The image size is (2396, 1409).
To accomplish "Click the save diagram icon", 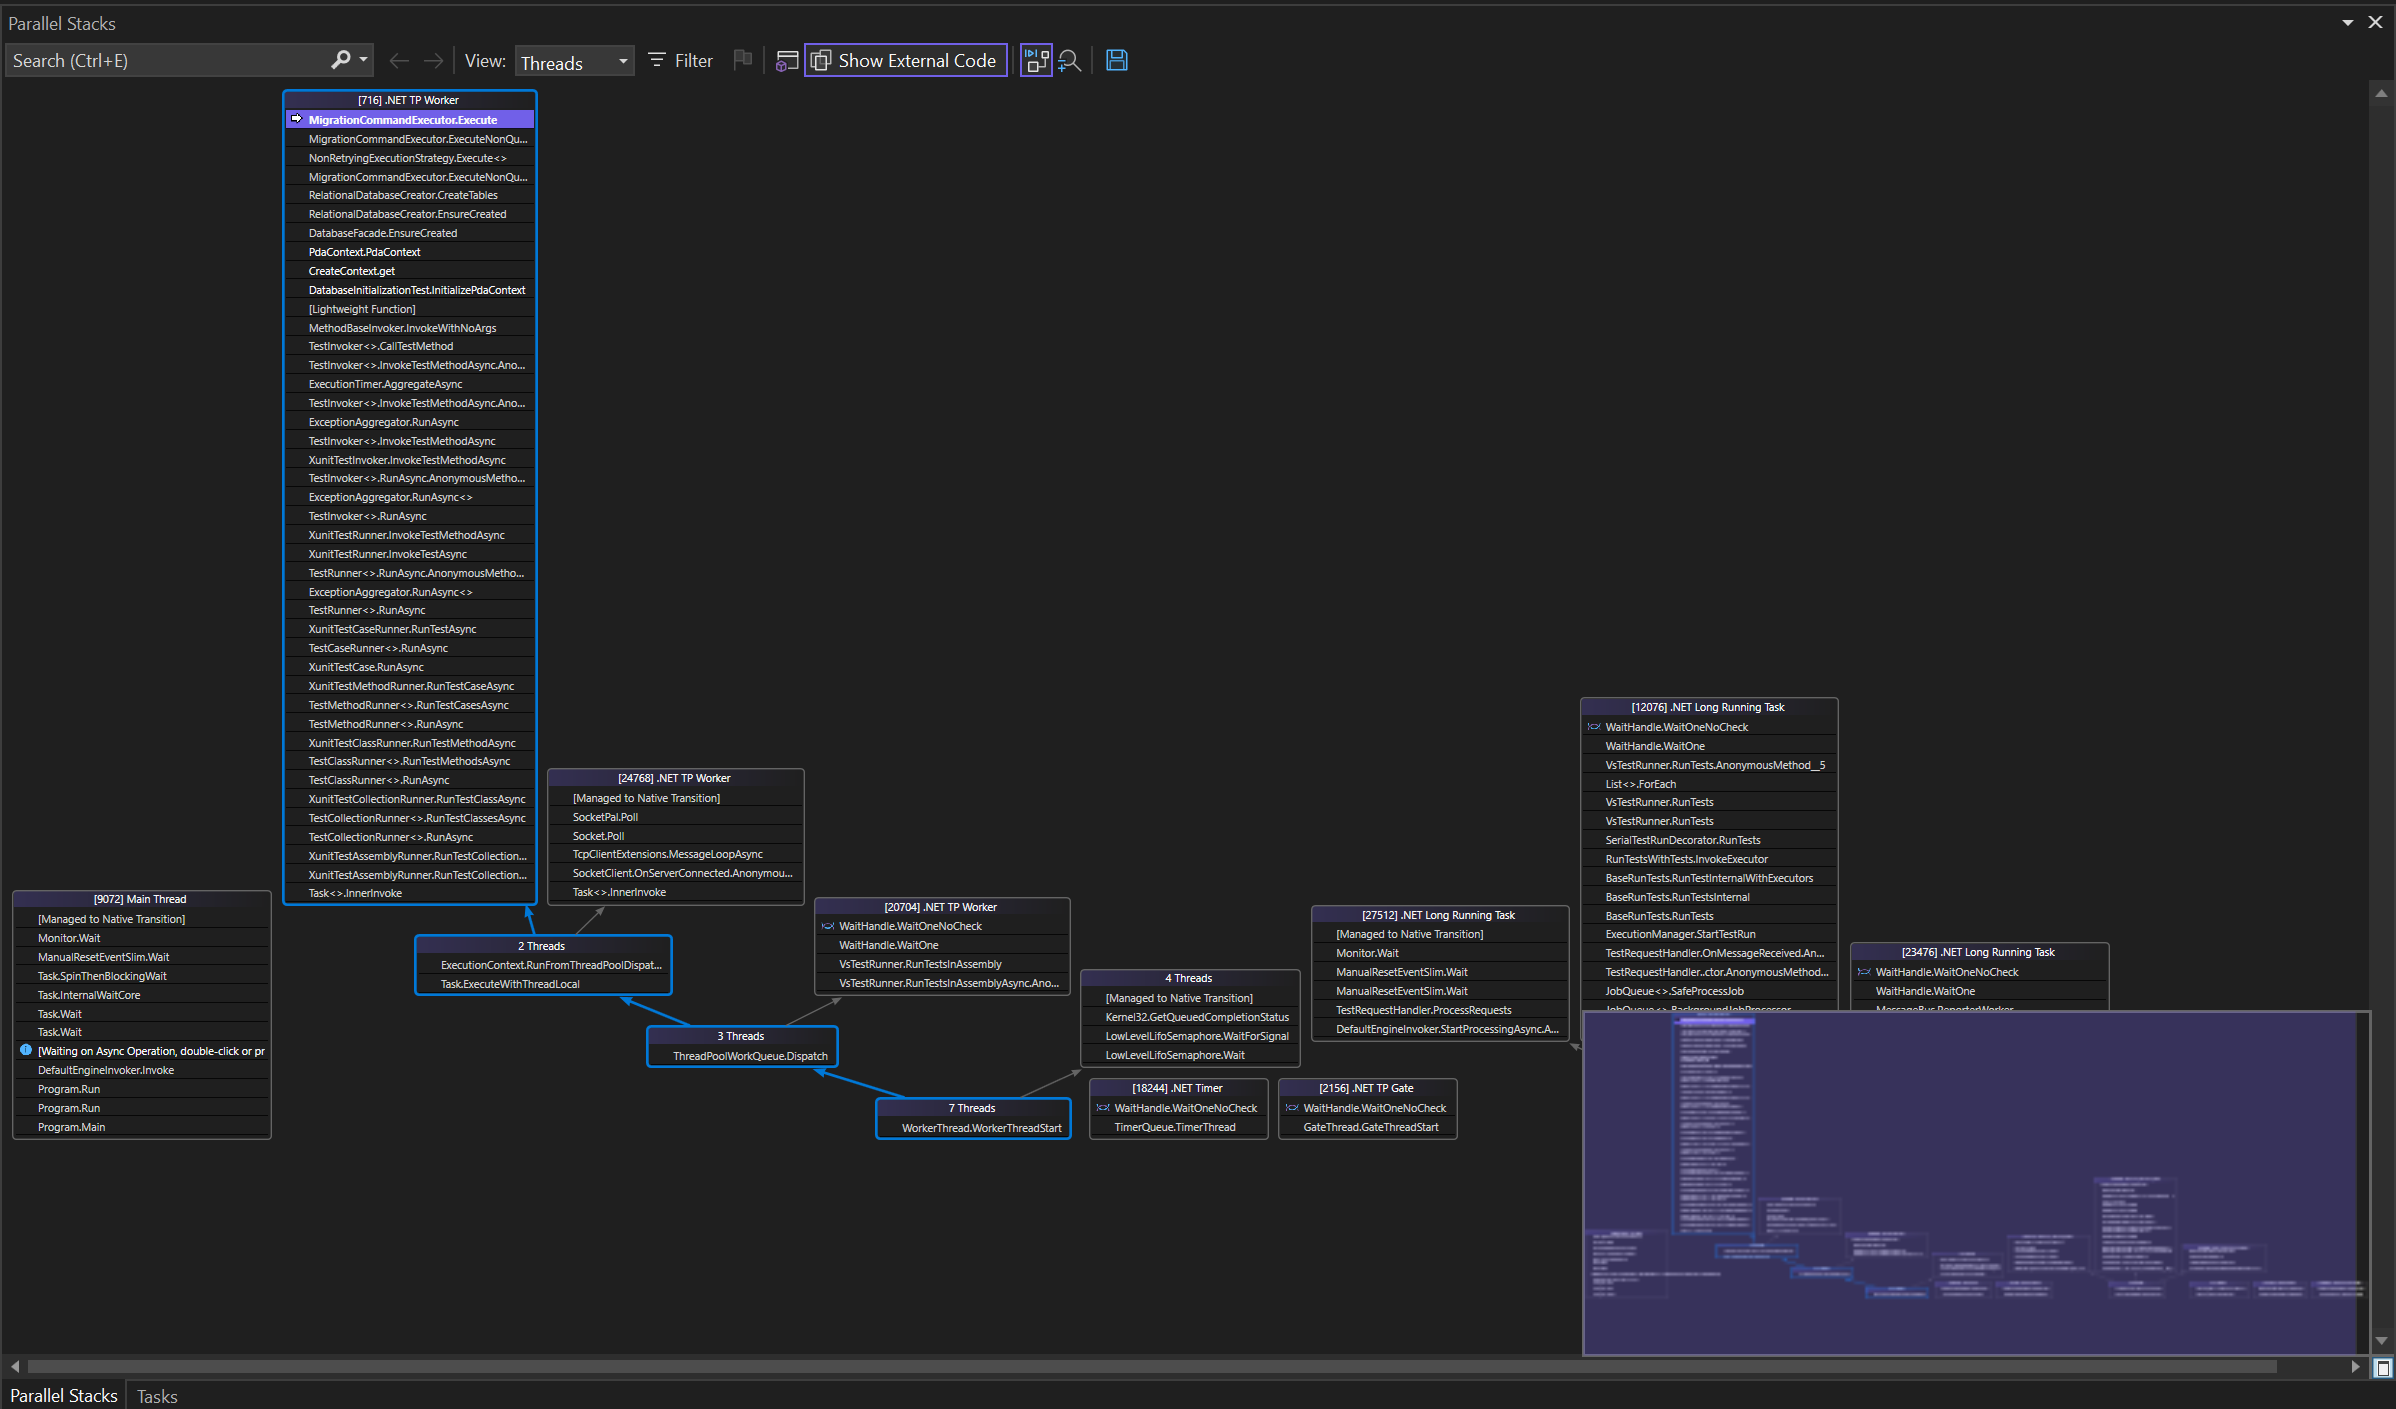I will (x=1117, y=61).
